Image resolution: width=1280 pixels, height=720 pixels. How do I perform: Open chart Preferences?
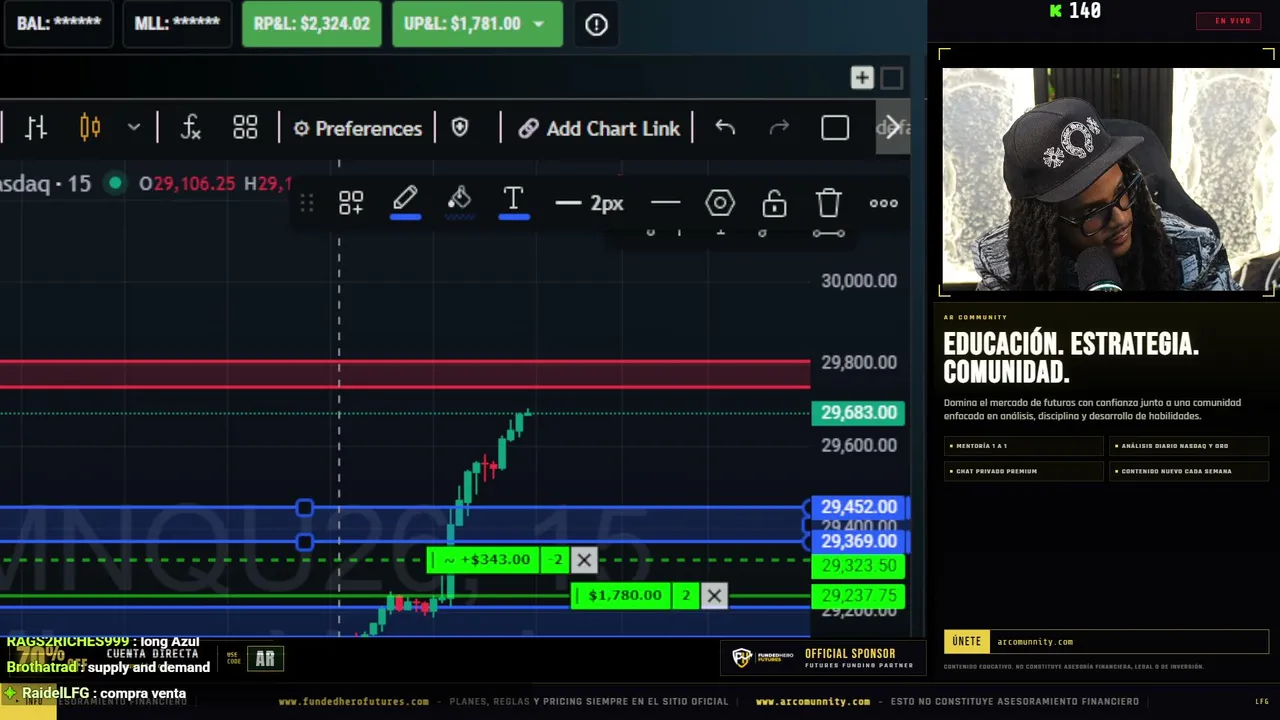pos(357,128)
